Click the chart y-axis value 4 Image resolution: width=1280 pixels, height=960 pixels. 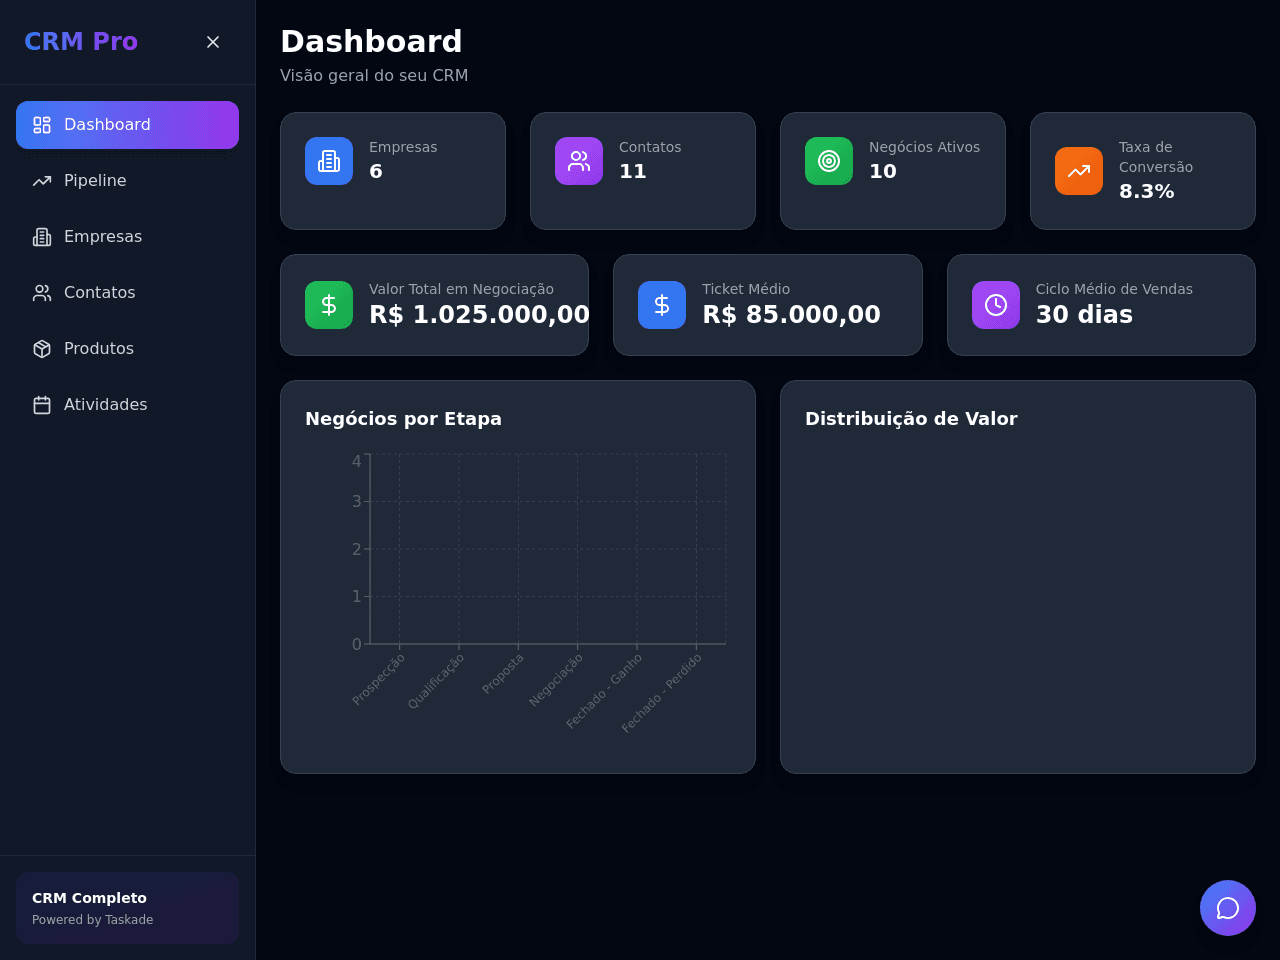click(357, 461)
